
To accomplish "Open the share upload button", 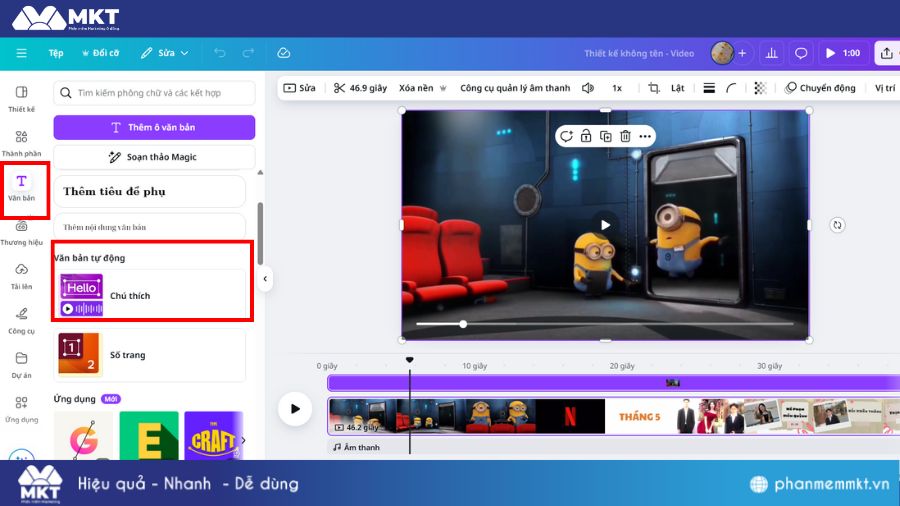I will tap(887, 53).
